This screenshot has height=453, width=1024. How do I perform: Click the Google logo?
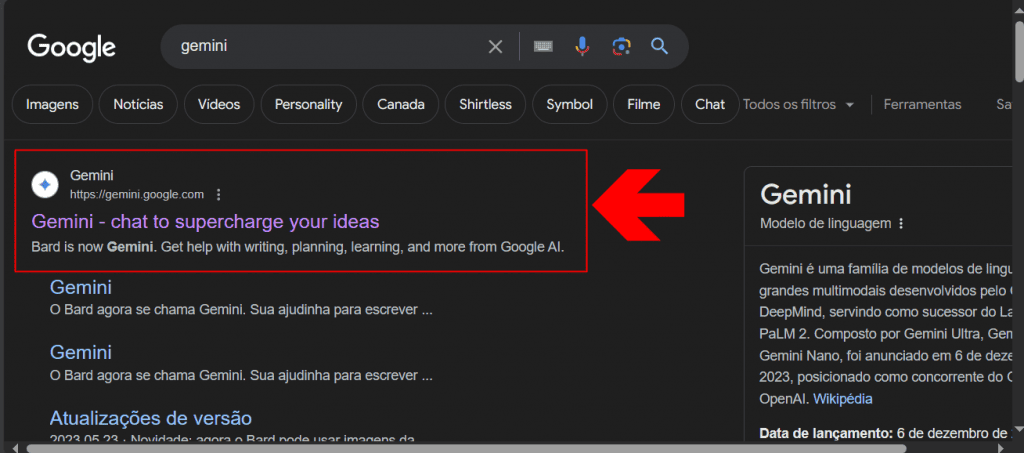tap(72, 48)
